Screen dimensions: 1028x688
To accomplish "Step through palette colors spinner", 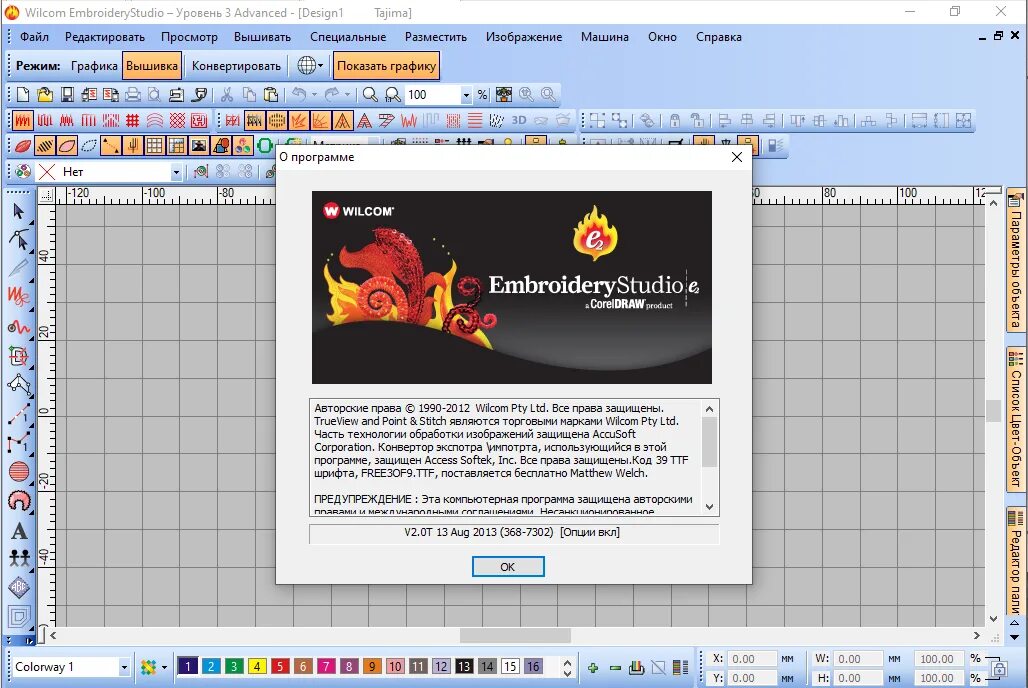I will (567, 668).
